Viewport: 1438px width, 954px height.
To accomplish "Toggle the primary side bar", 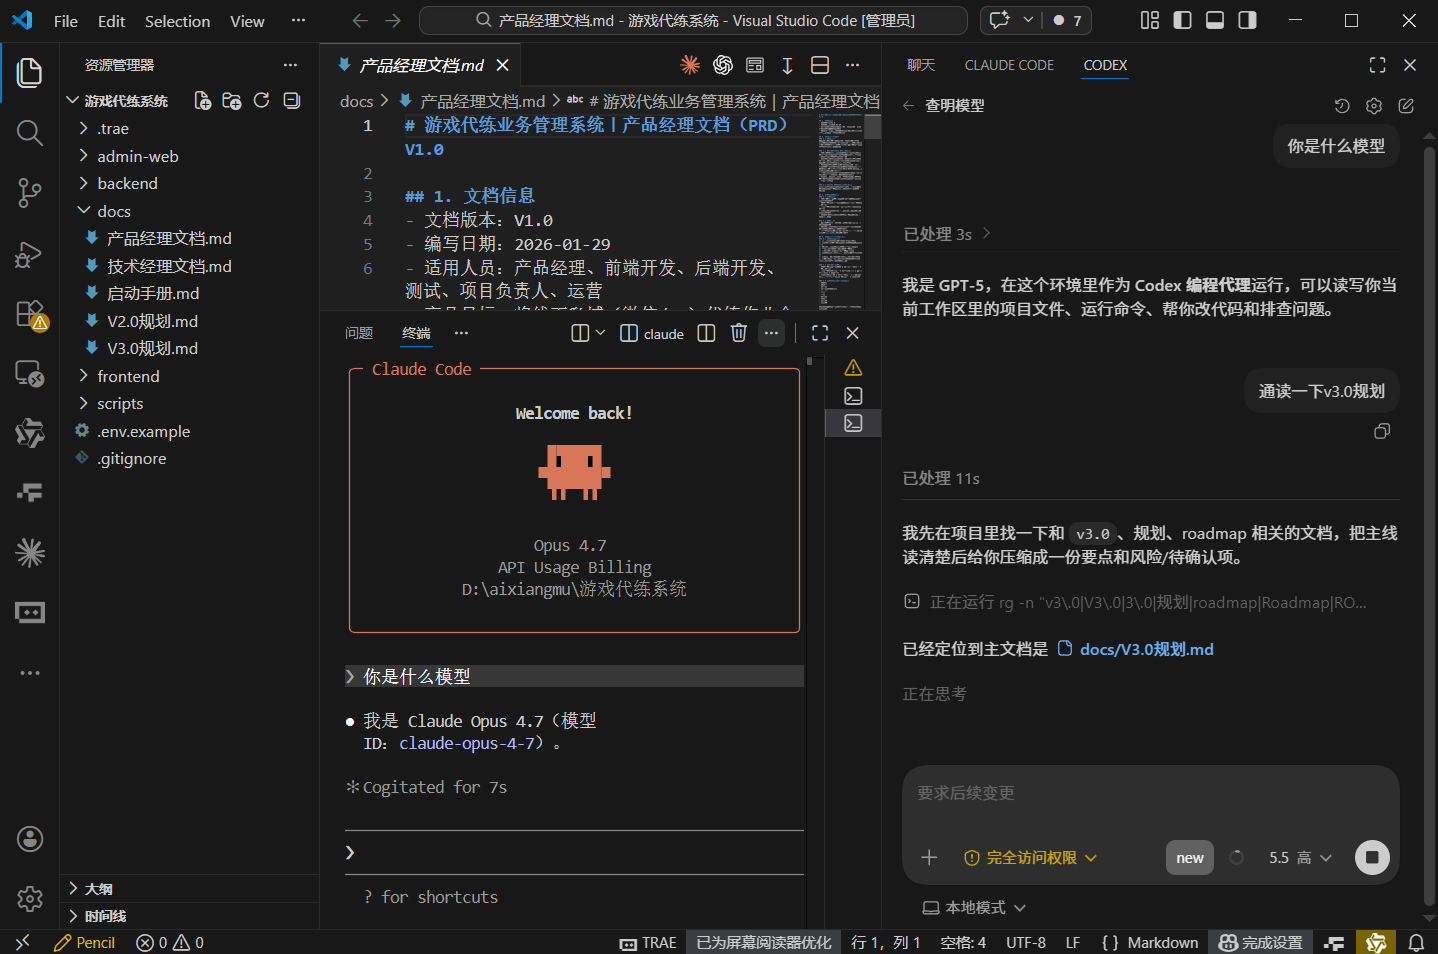I will (x=1182, y=20).
